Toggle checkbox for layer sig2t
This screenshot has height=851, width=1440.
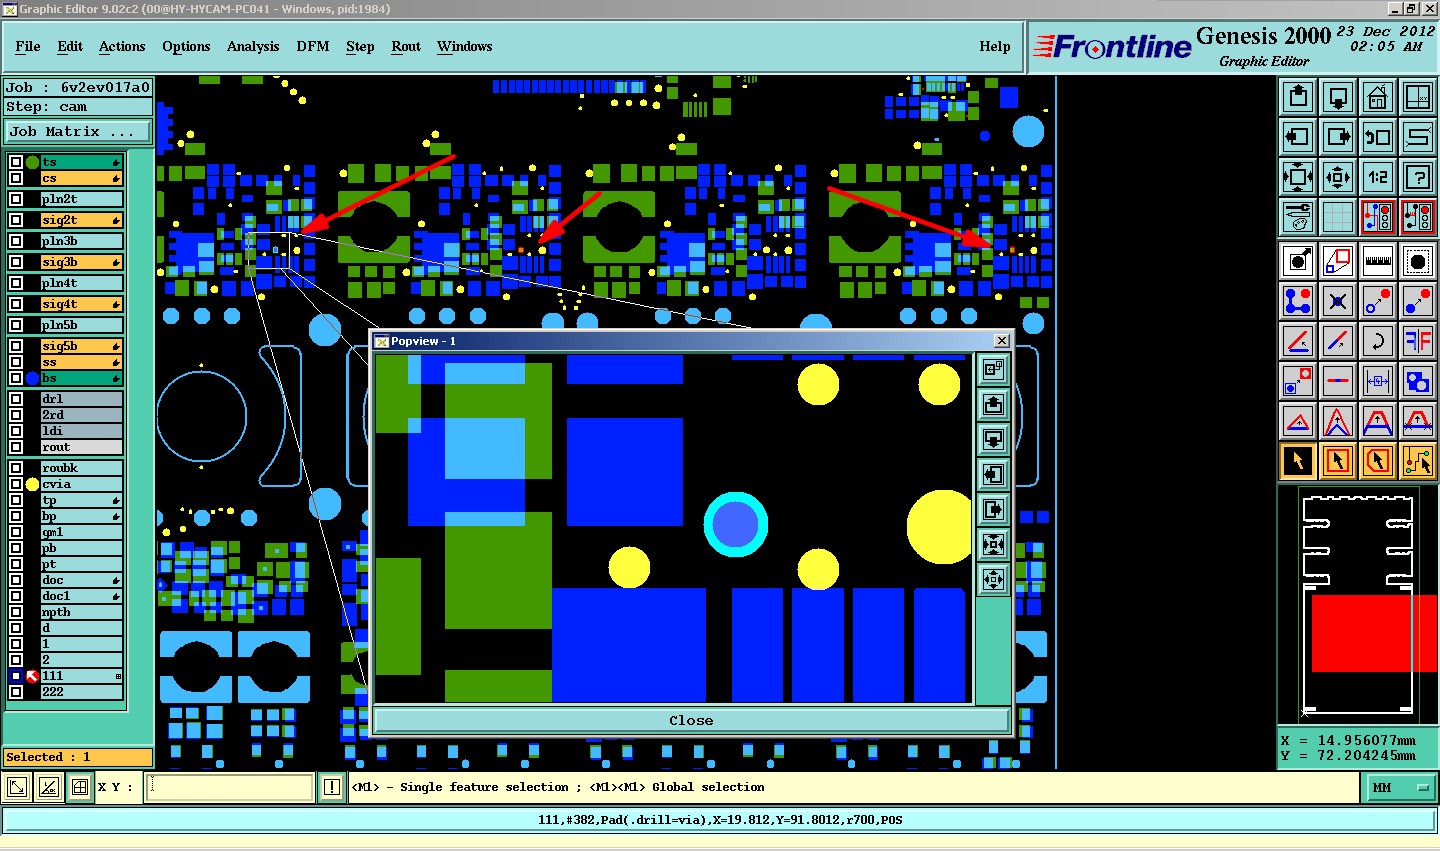click(x=16, y=220)
